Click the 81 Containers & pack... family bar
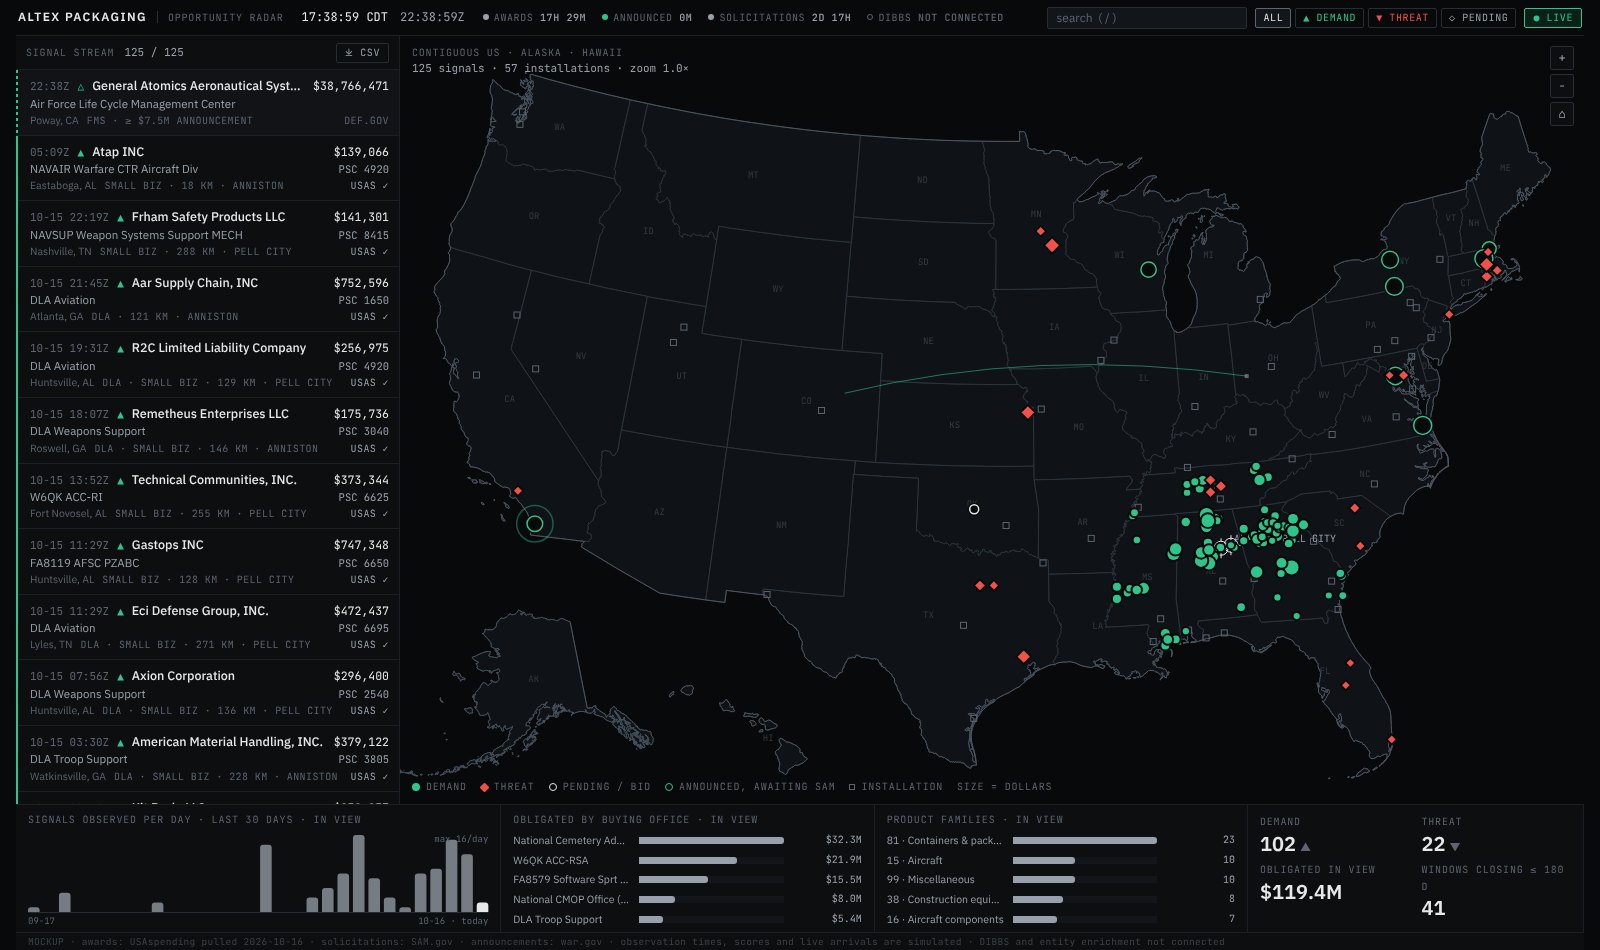Viewport: 1600px width, 950px height. pyautogui.click(x=1085, y=841)
